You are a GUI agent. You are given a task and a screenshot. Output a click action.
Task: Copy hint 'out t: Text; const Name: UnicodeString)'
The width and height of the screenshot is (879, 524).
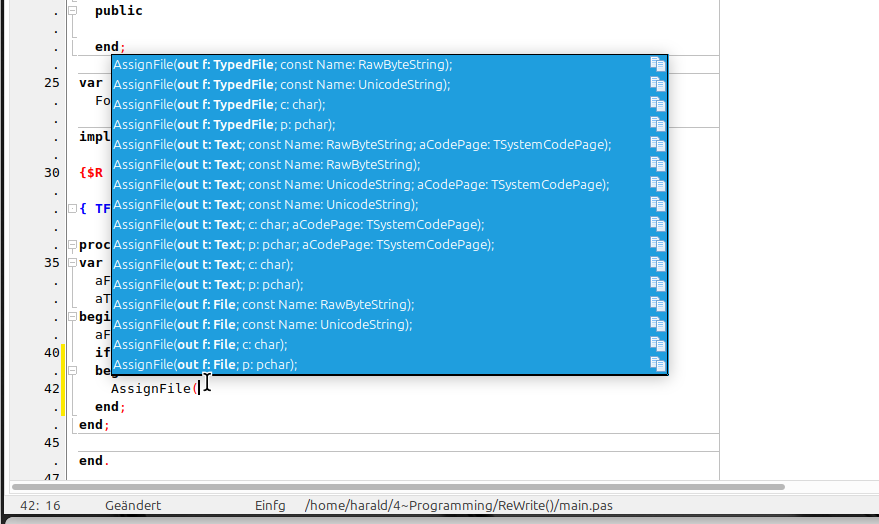point(658,205)
